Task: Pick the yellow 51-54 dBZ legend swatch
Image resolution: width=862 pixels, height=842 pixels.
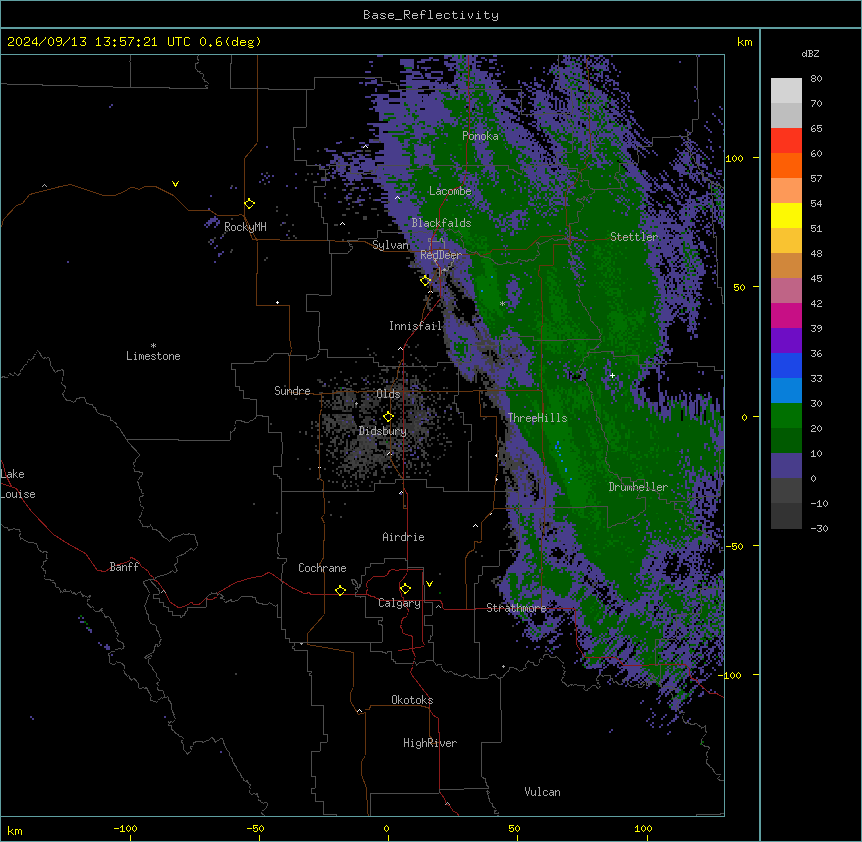Action: pos(786,215)
